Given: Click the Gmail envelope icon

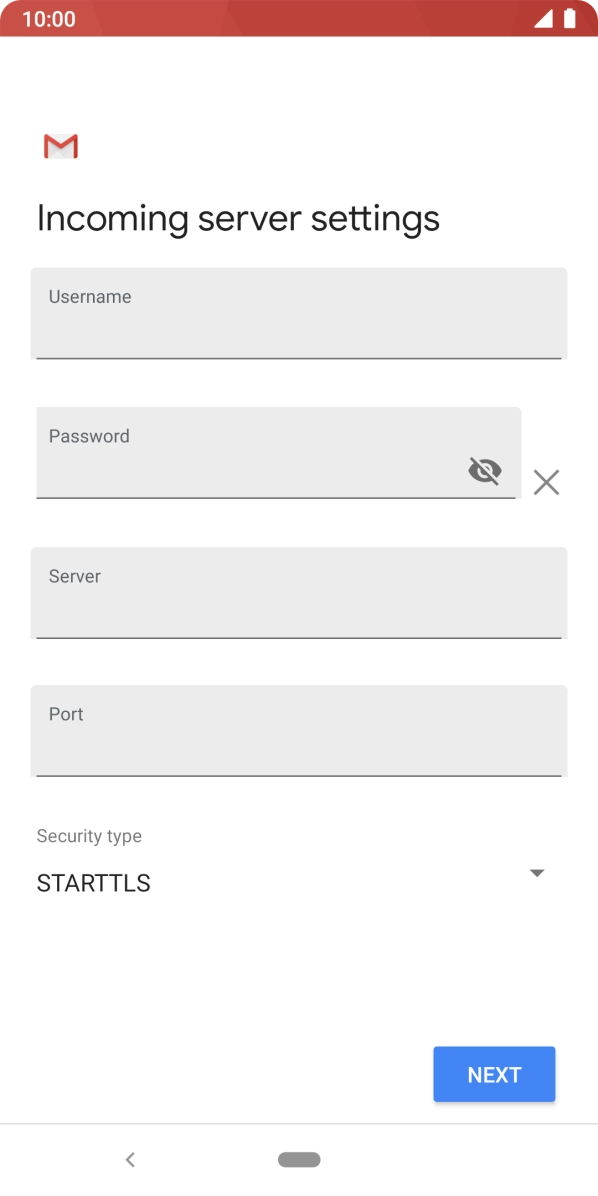Looking at the screenshot, I should click(x=60, y=146).
